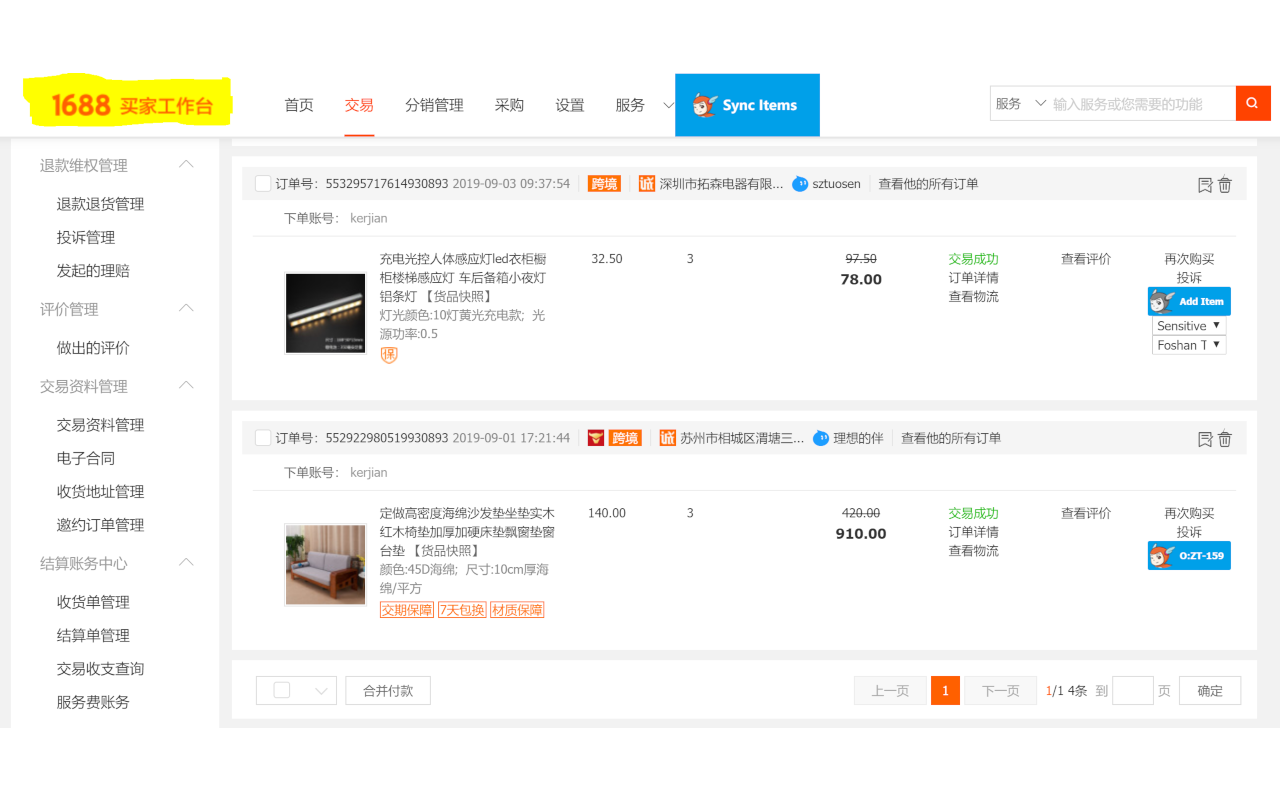Open the sofa cushion product thumbnail
1280x800 pixels.
coord(326,565)
